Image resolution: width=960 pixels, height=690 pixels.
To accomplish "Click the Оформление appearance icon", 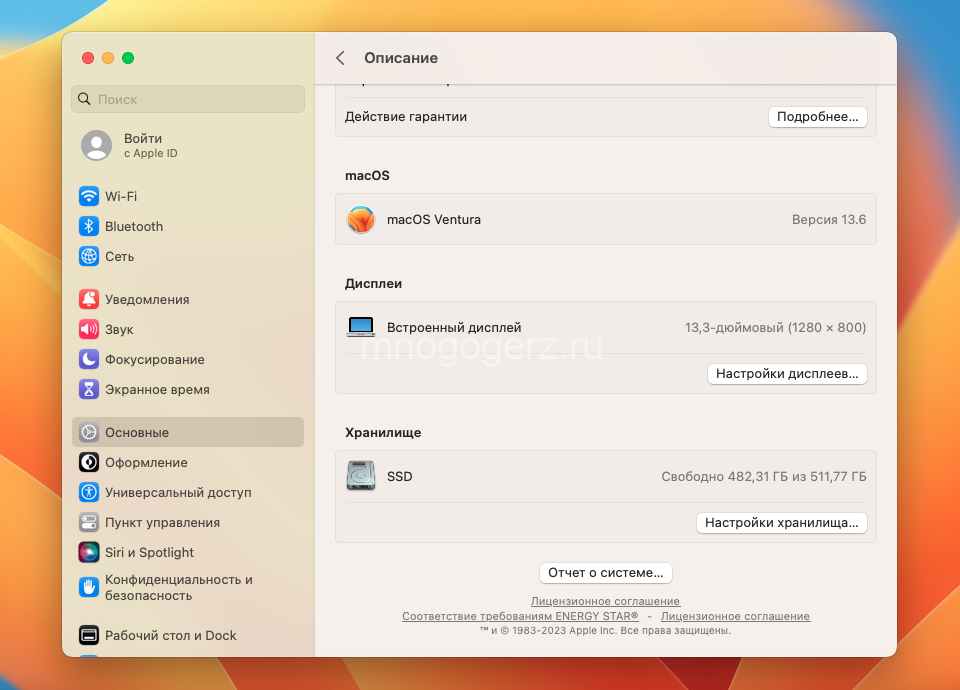I will (x=89, y=462).
